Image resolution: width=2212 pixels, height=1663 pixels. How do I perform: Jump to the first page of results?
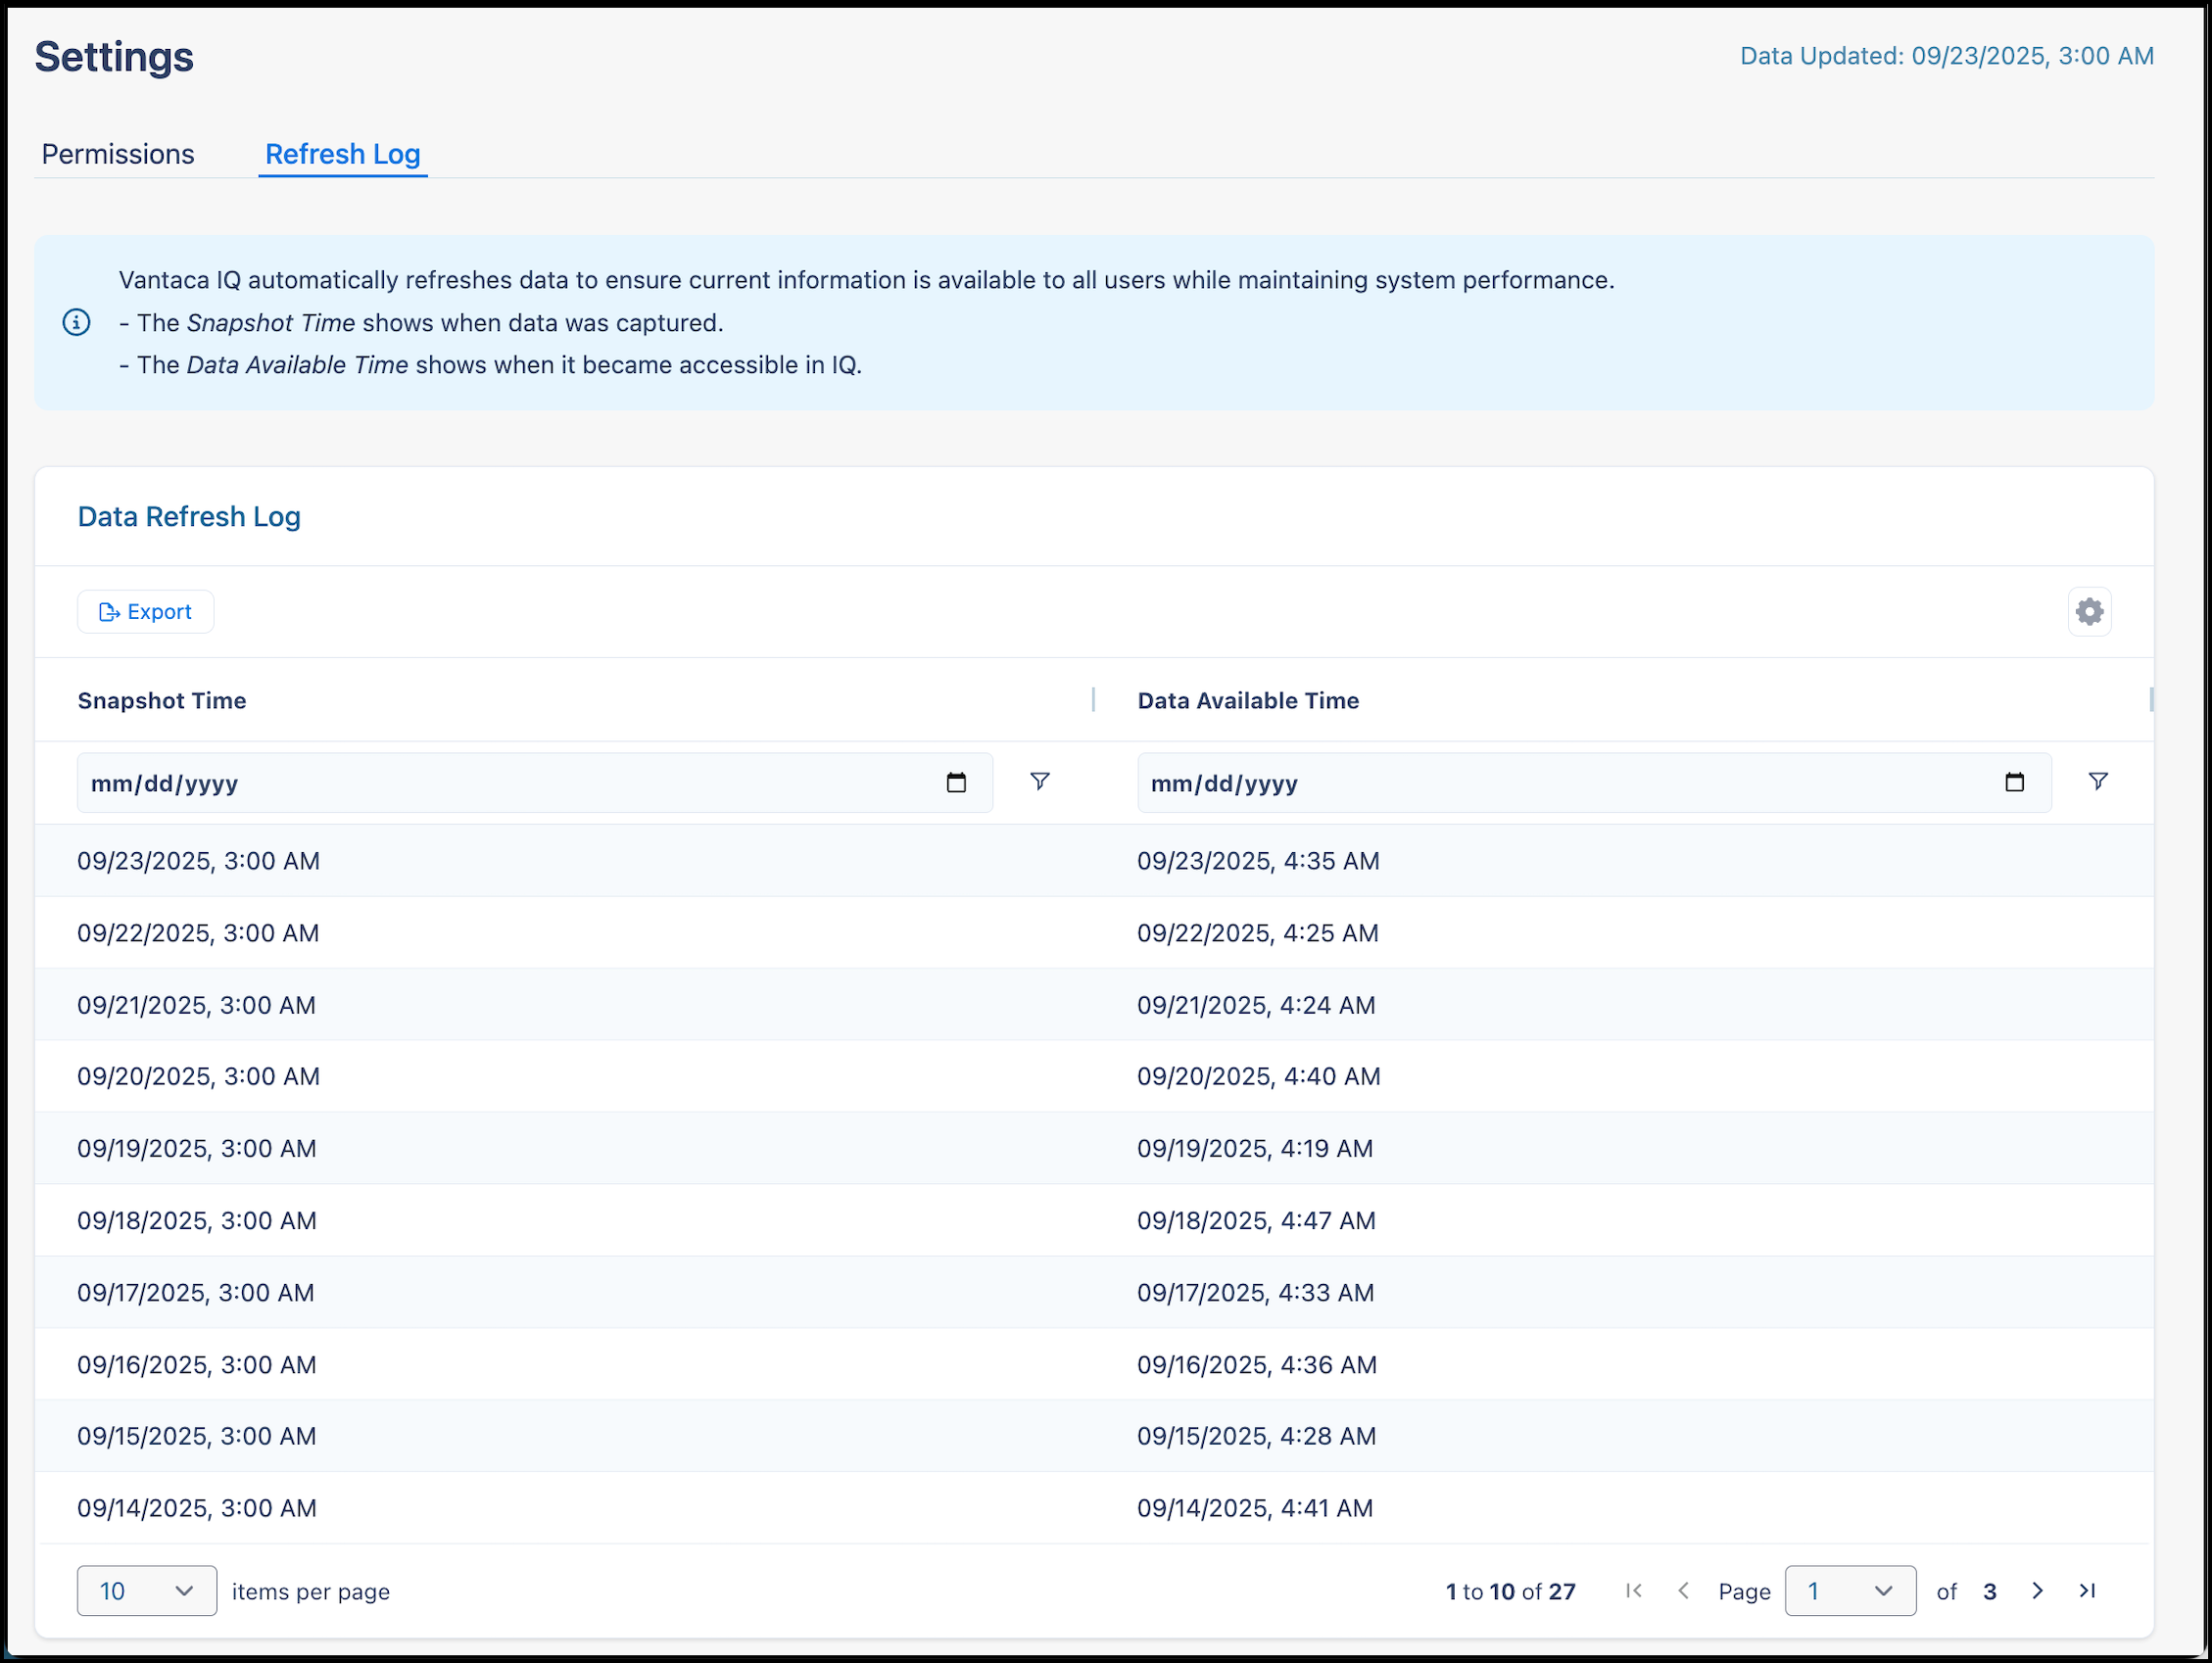pyautogui.click(x=1634, y=1591)
